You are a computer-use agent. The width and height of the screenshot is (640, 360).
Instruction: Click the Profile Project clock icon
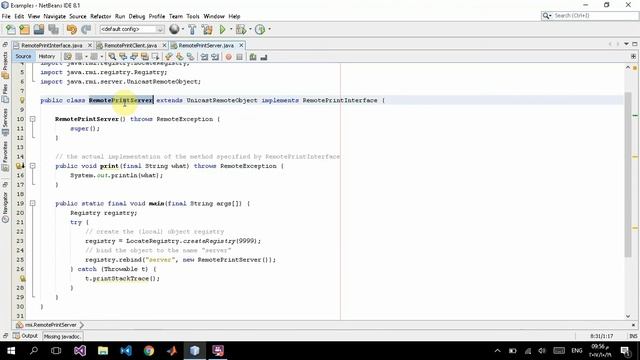(x=260, y=29)
